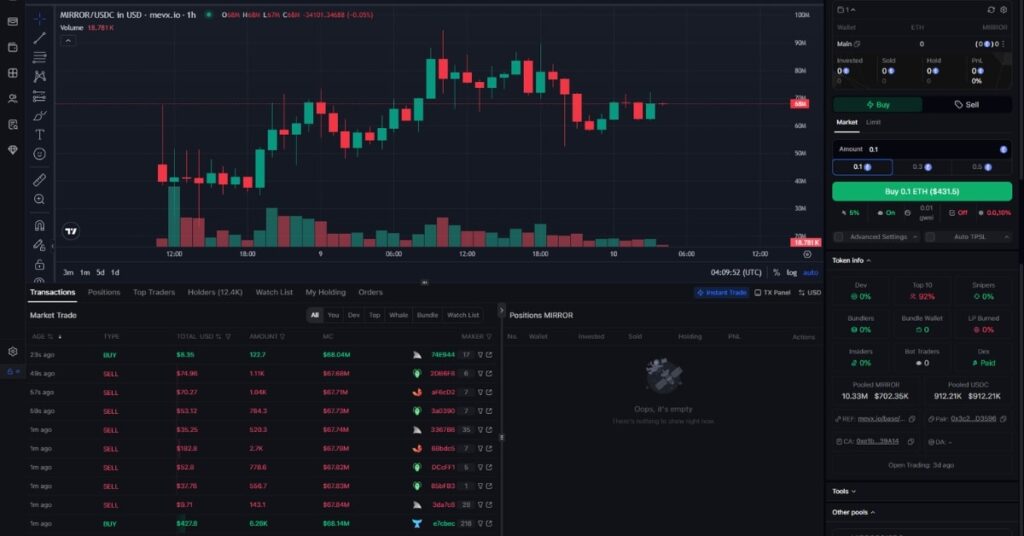1024x536 pixels.
Task: Expand the Auto TPSL chevron
Action: (1006, 236)
